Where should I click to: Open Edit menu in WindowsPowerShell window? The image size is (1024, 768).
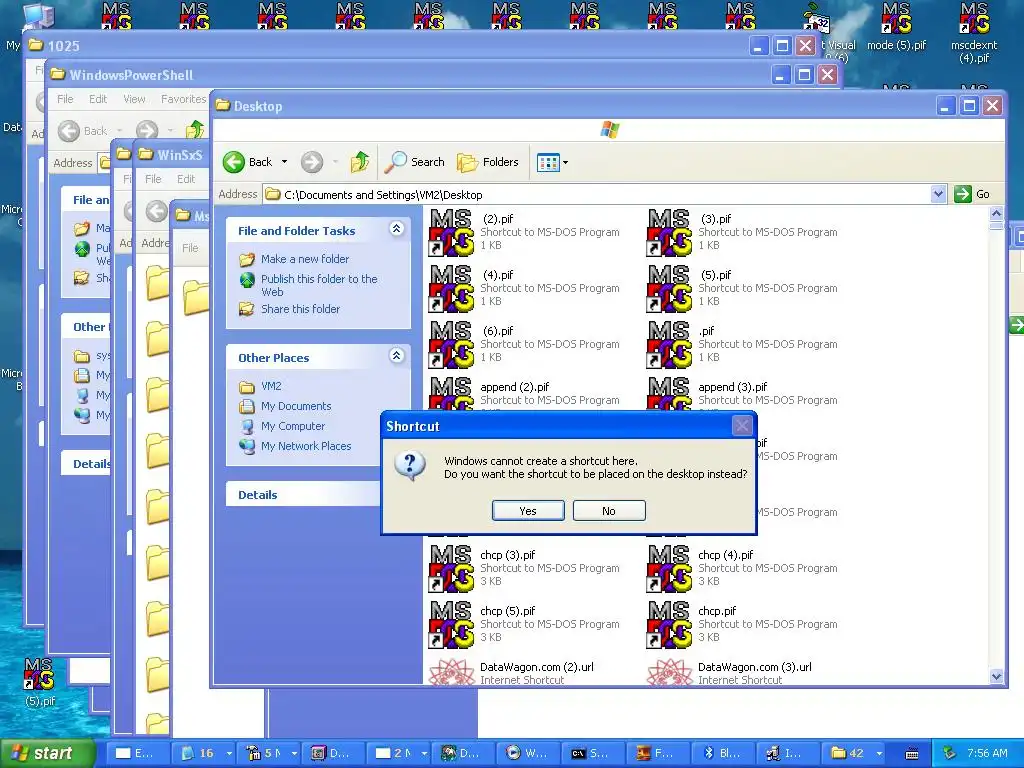point(98,99)
